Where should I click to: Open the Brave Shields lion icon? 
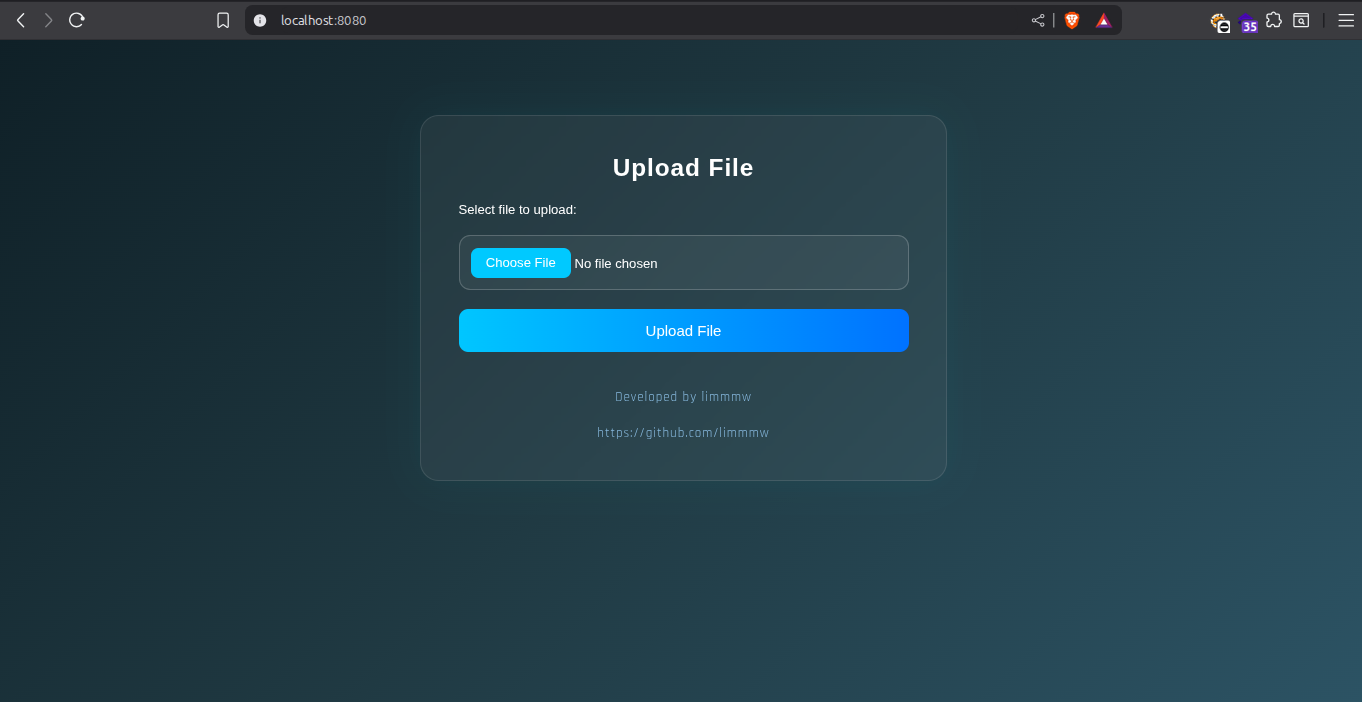pos(1072,20)
